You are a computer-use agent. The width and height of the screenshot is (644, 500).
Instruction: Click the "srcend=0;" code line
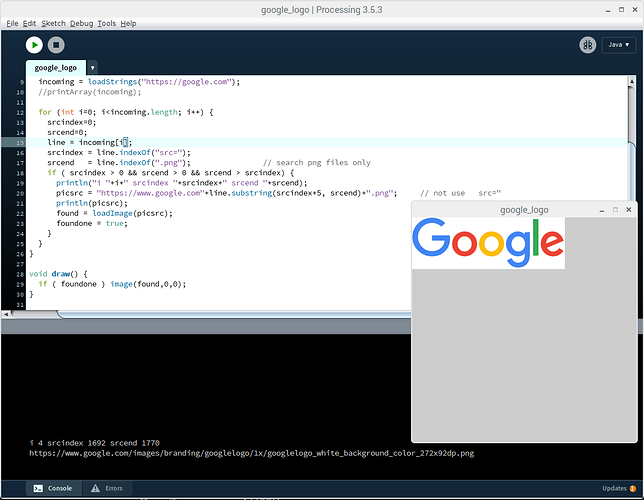[x=67, y=132]
